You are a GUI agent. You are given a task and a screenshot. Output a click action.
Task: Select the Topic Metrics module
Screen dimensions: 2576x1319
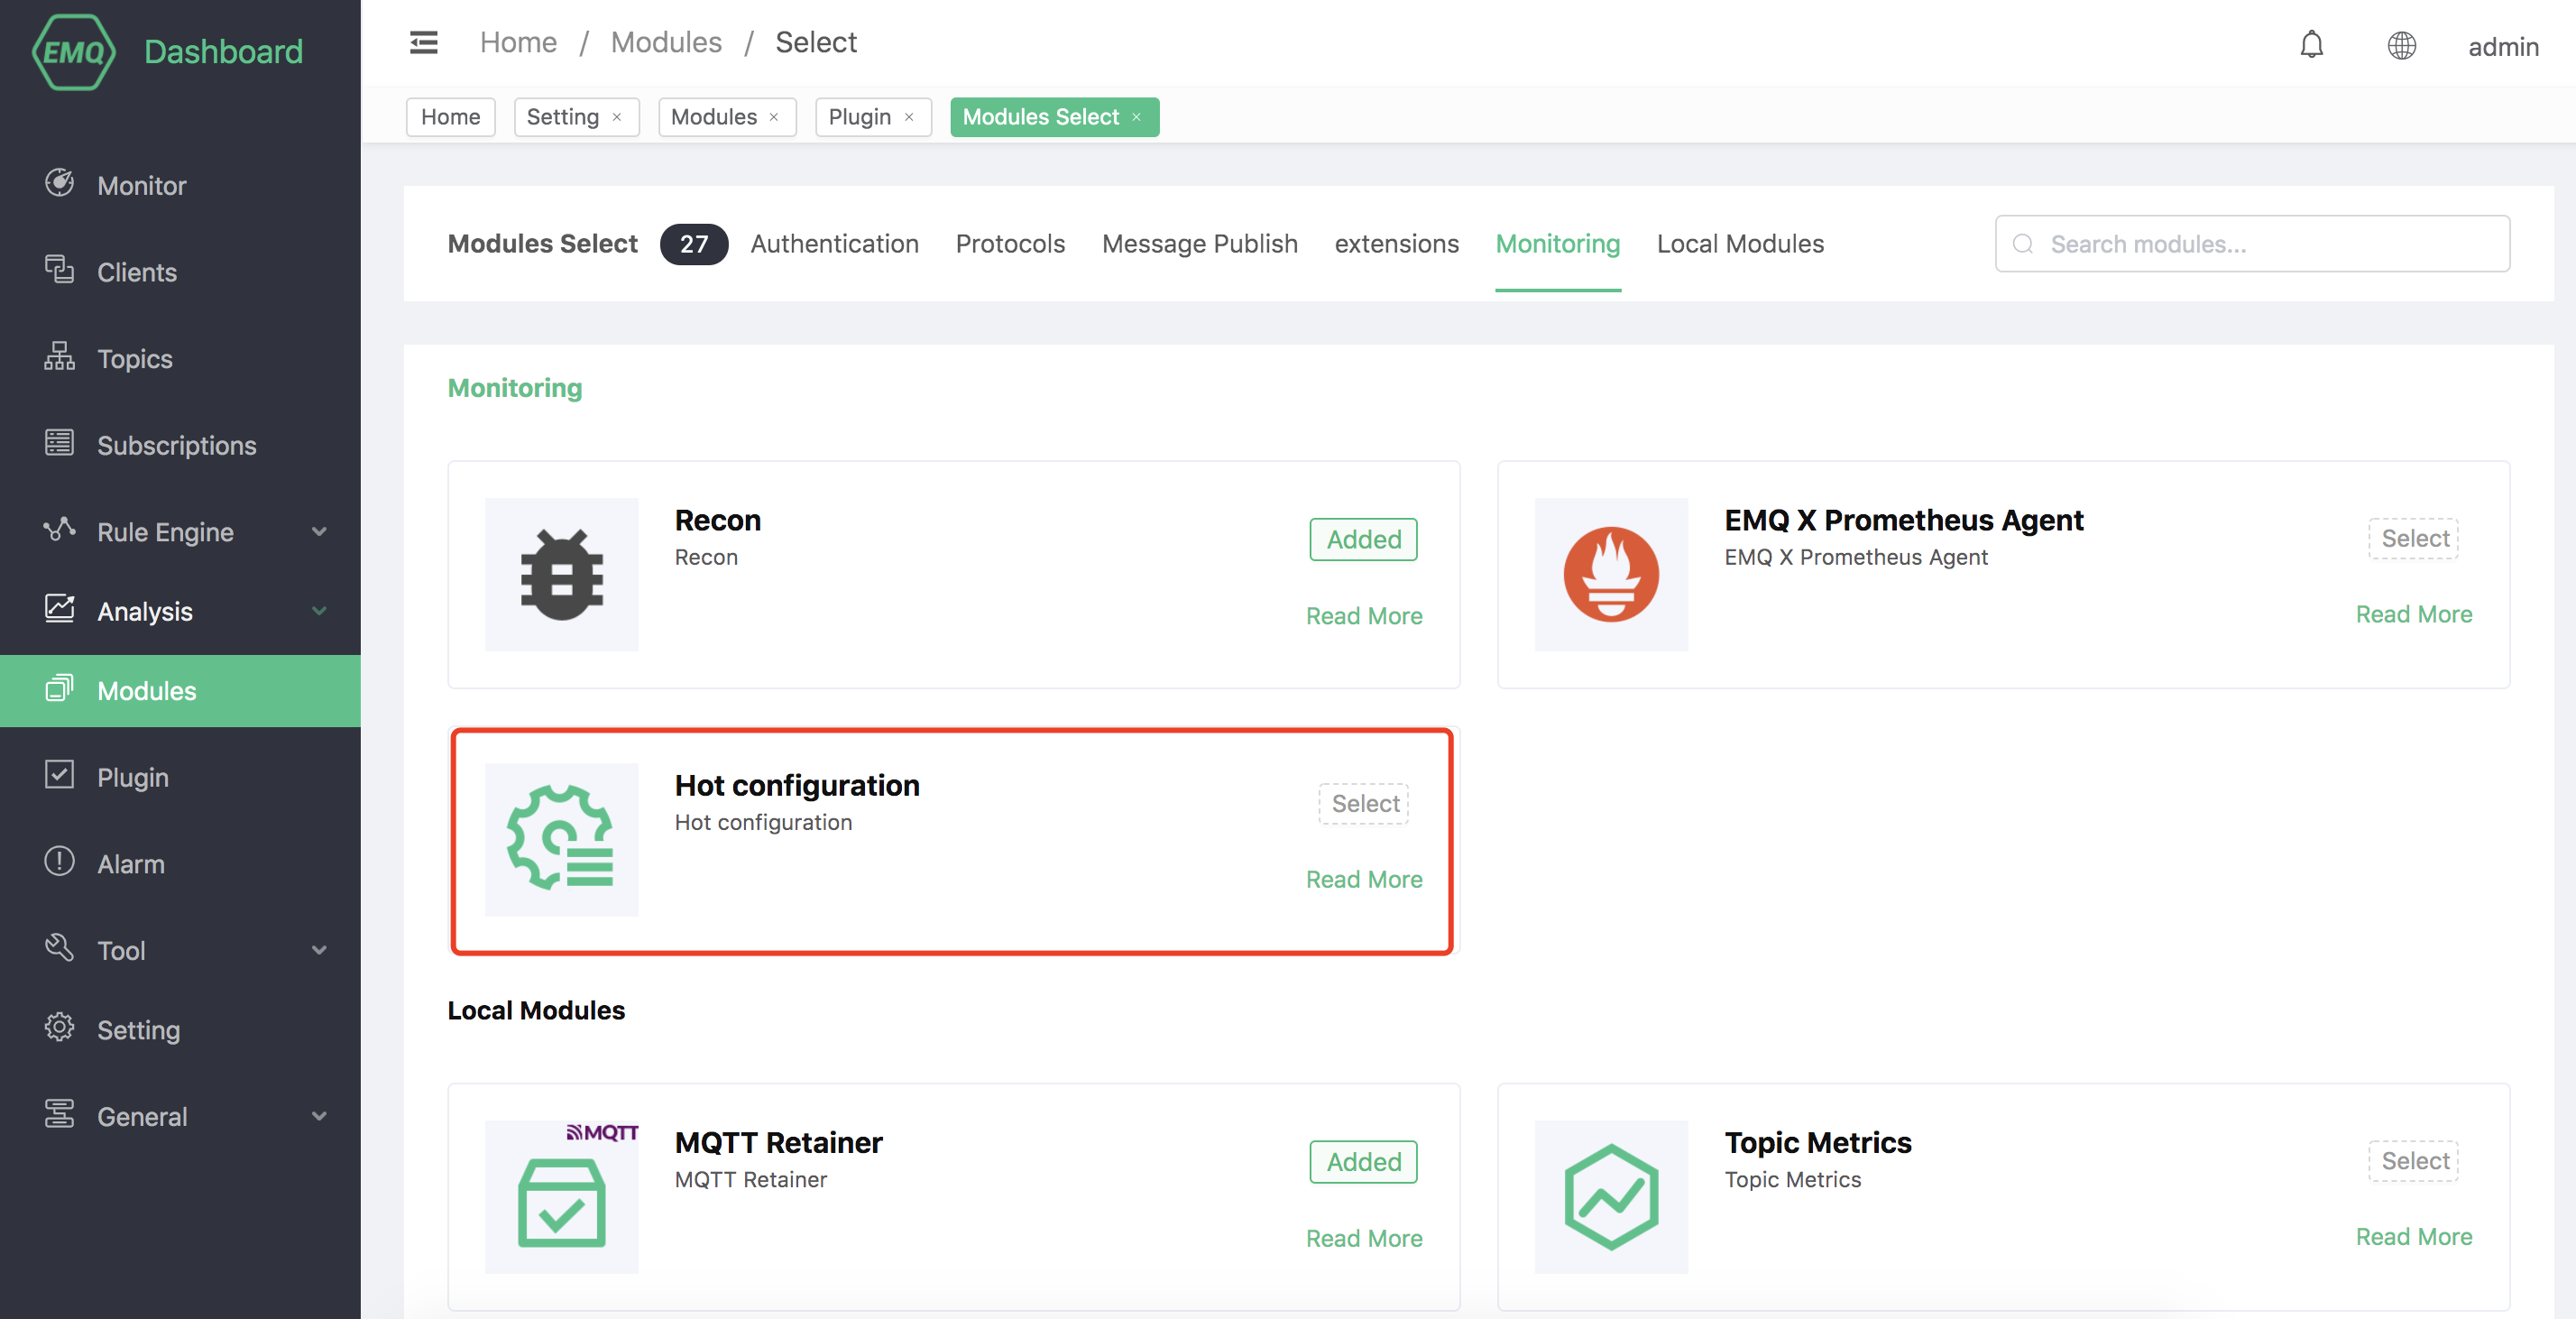tap(2414, 1161)
